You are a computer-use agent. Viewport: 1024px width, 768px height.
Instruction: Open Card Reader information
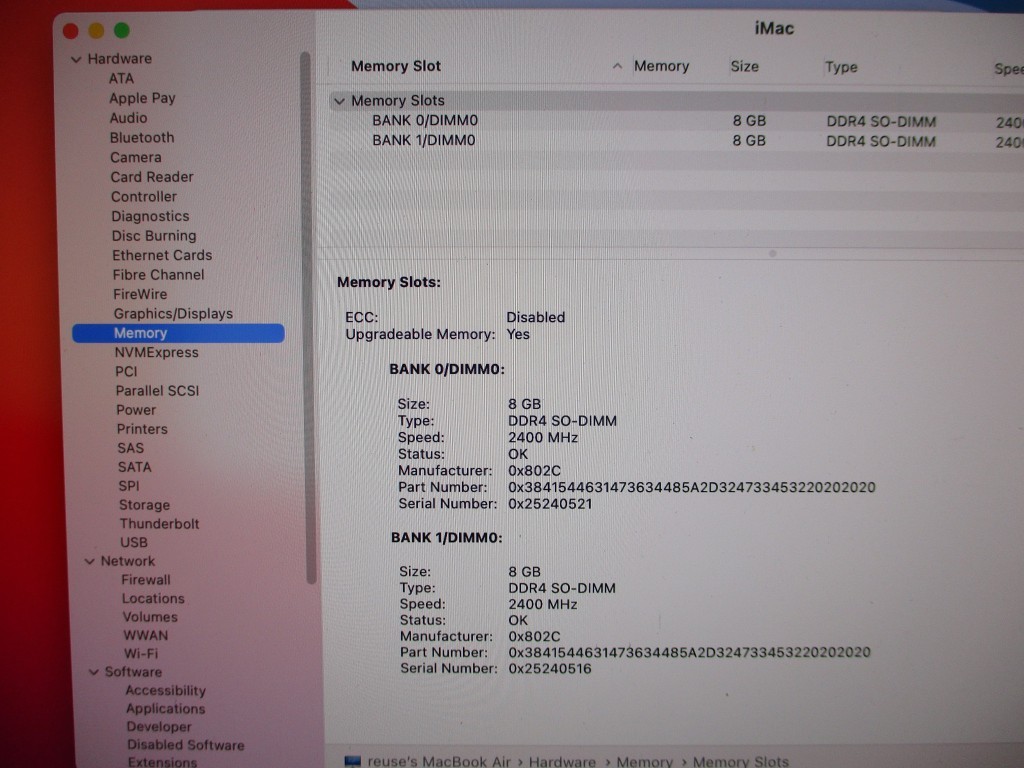coord(152,177)
